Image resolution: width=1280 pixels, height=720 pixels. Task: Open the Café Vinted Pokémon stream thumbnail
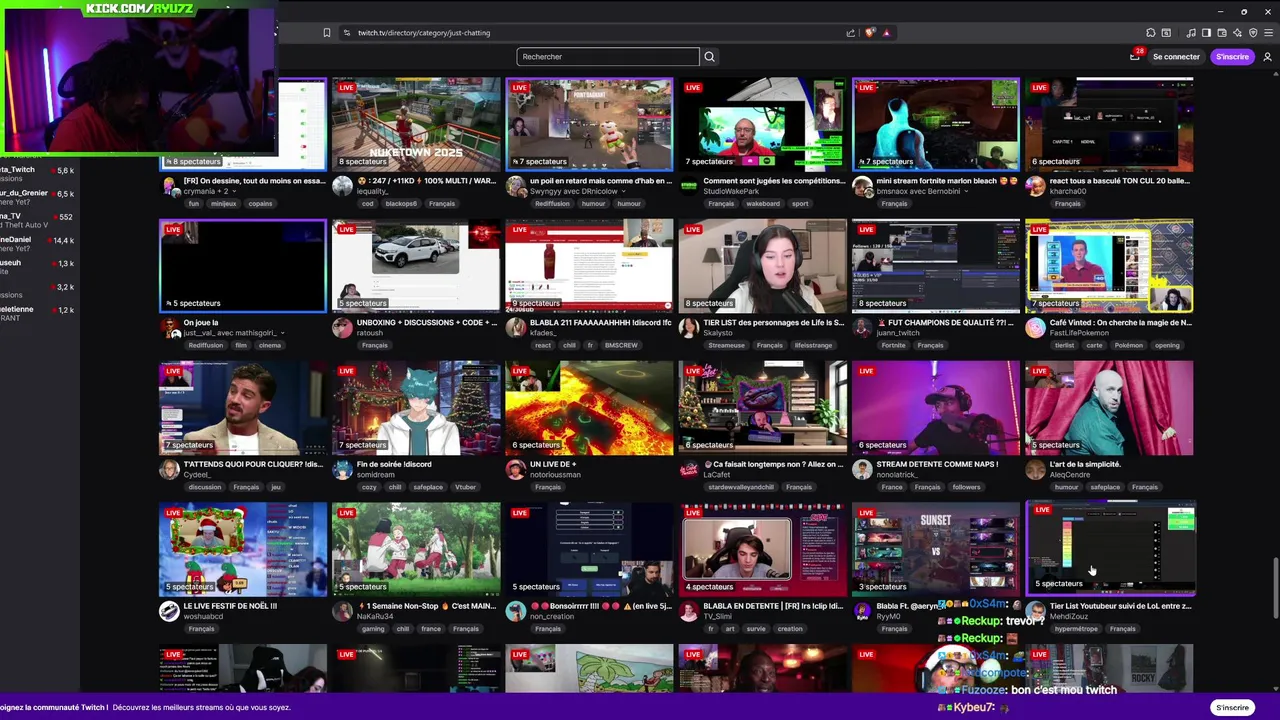click(x=1109, y=266)
